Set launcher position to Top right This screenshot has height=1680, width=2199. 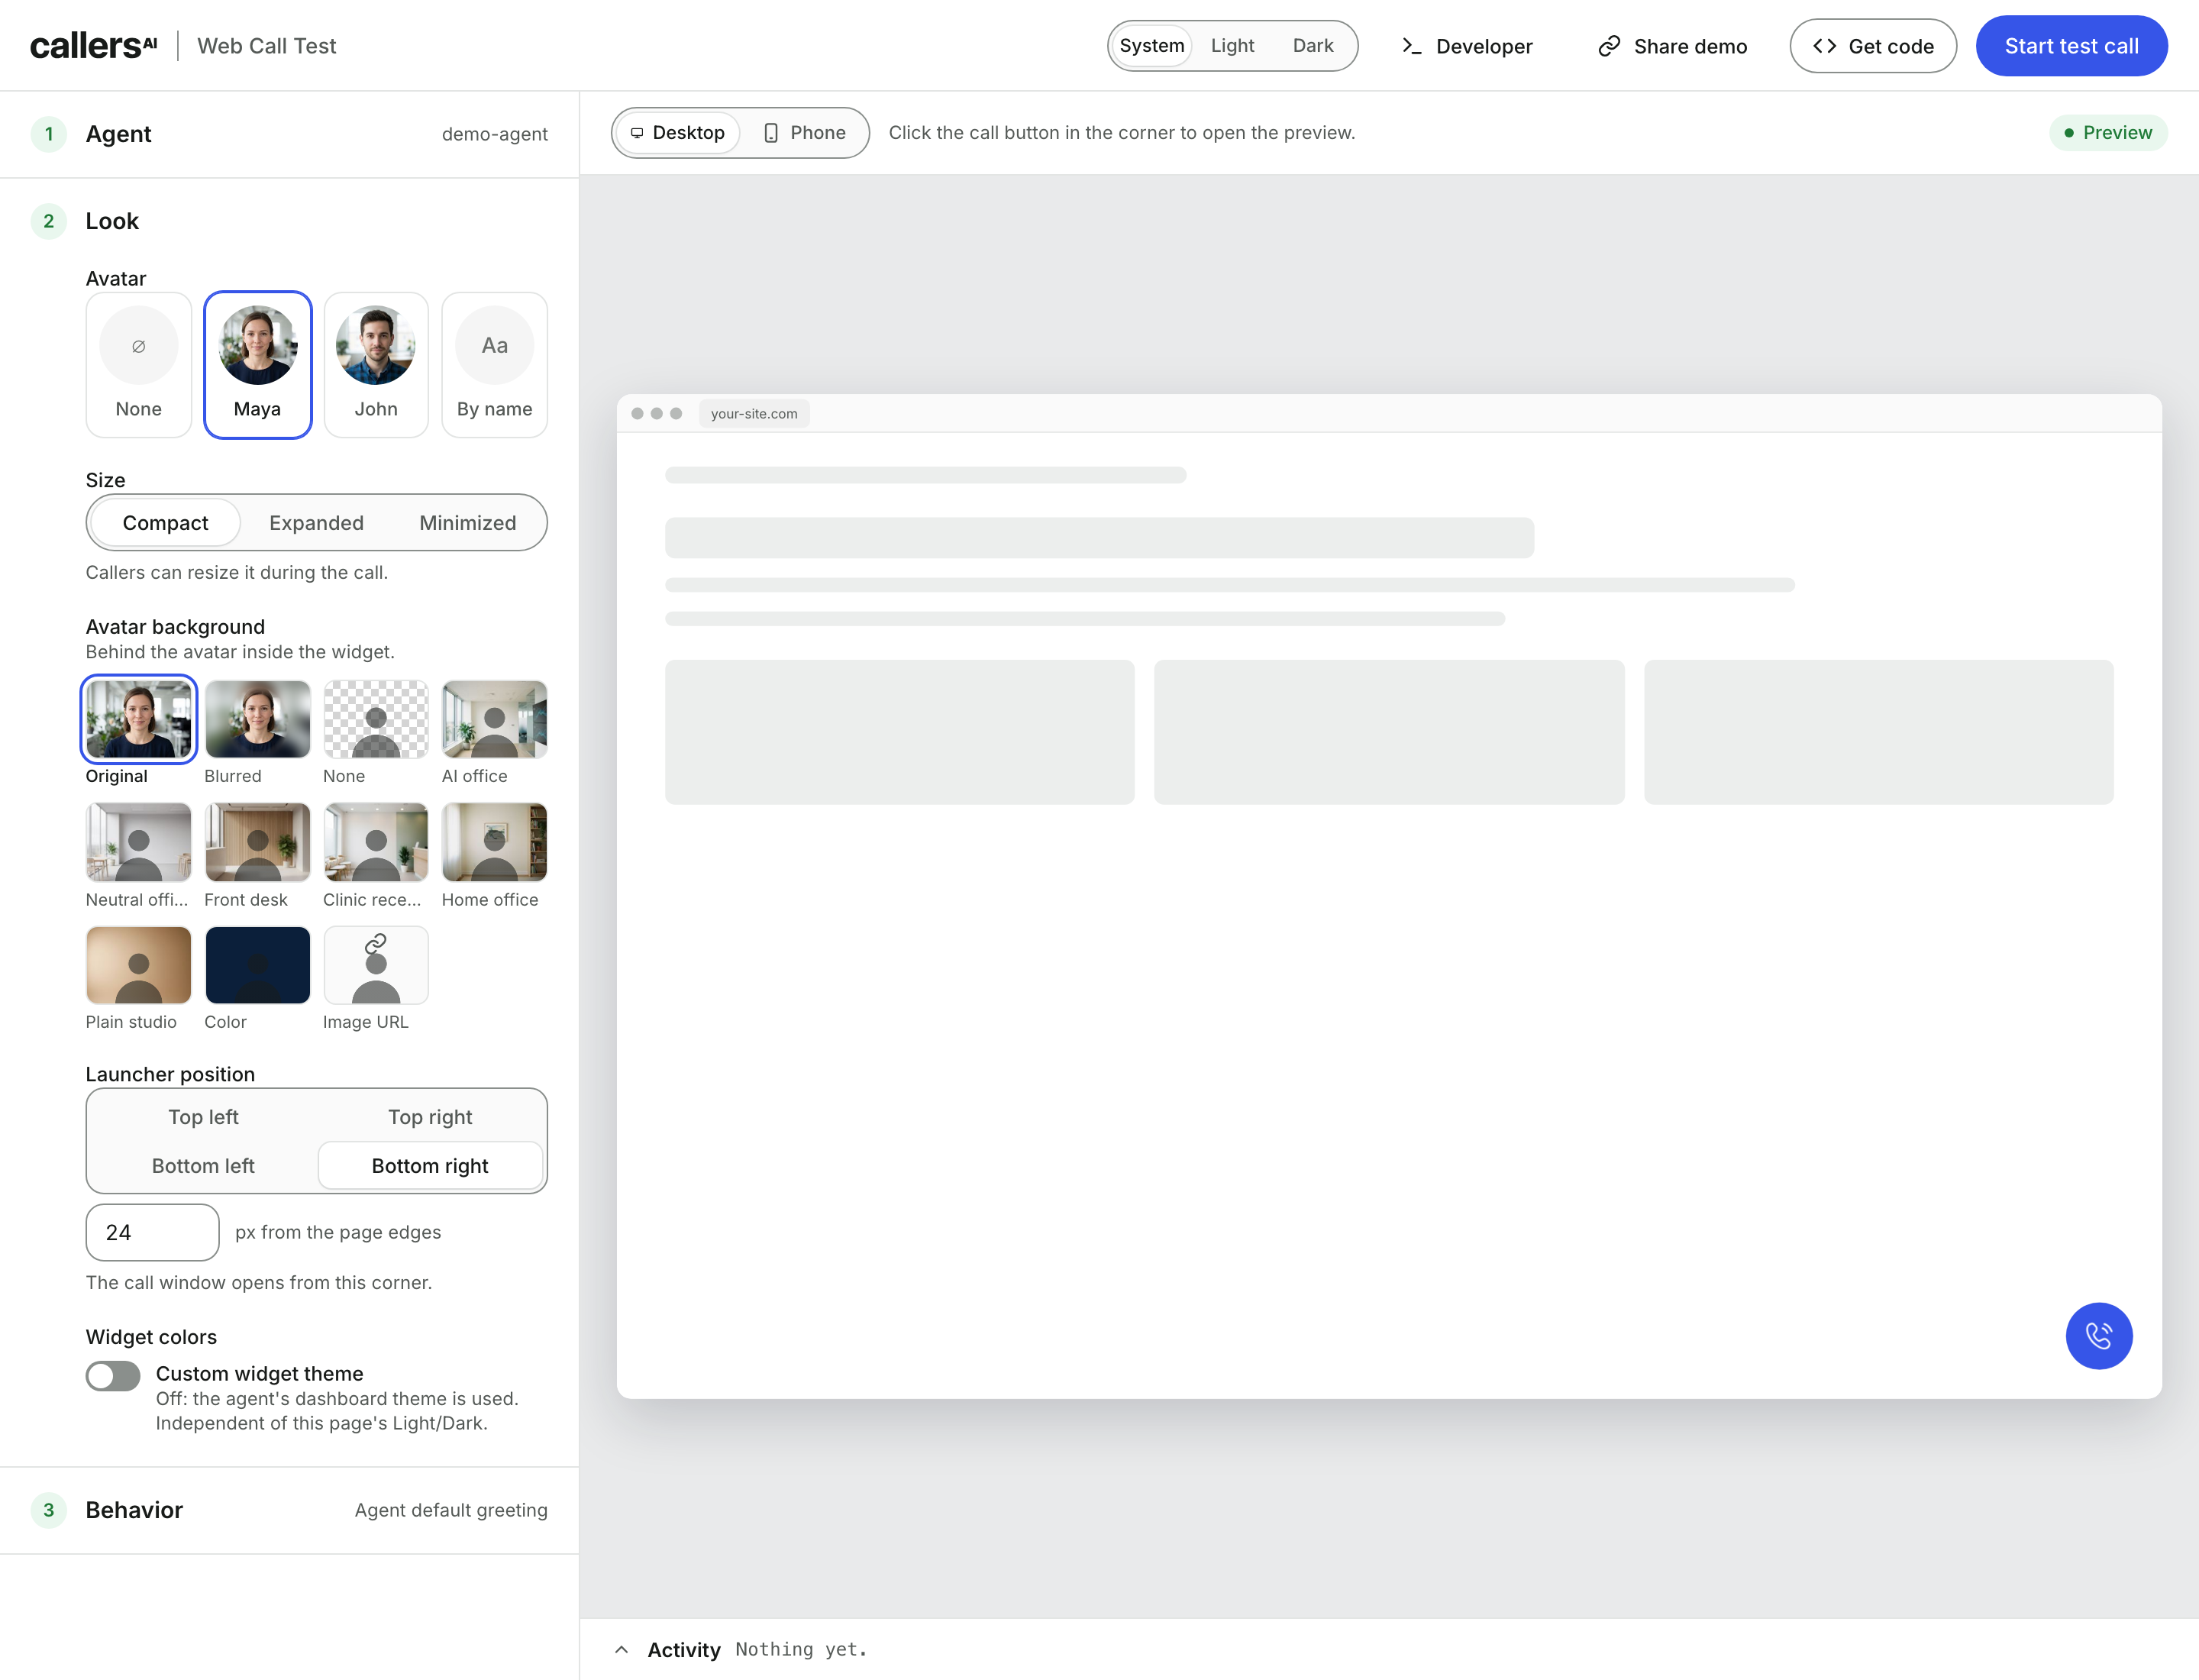point(430,1116)
